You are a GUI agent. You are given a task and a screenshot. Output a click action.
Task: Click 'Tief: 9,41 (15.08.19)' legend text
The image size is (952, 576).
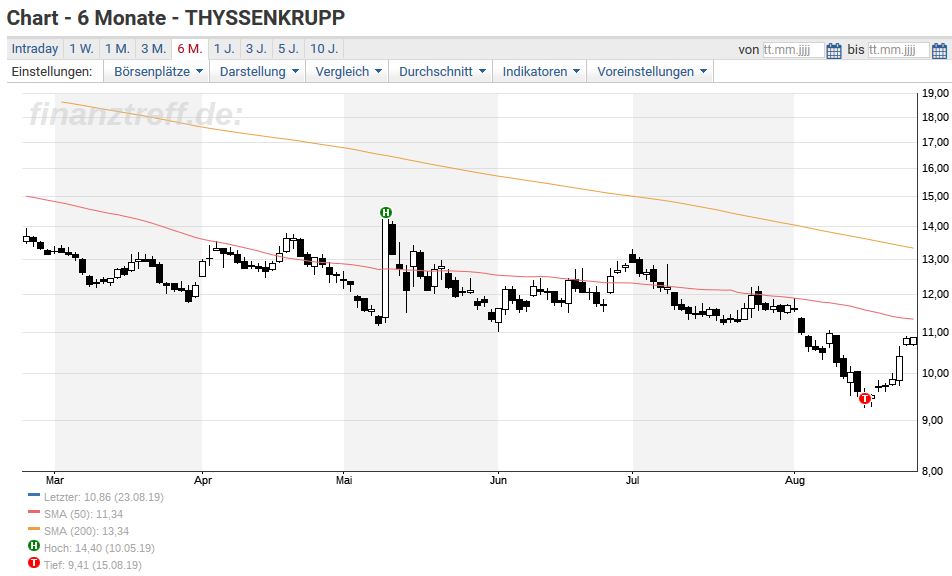pyautogui.click(x=92, y=565)
